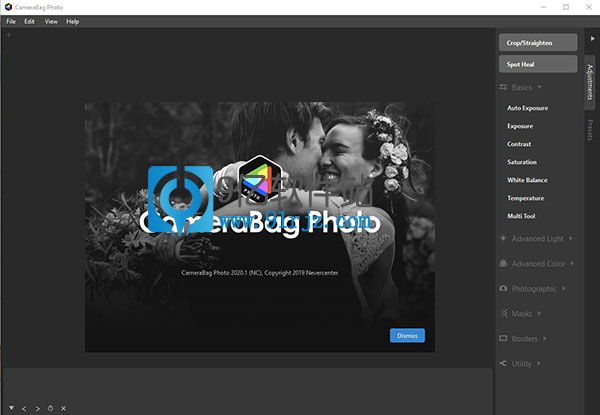The image size is (600, 415).
Task: Add the Auto Exposure adjustment
Action: [x=527, y=108]
